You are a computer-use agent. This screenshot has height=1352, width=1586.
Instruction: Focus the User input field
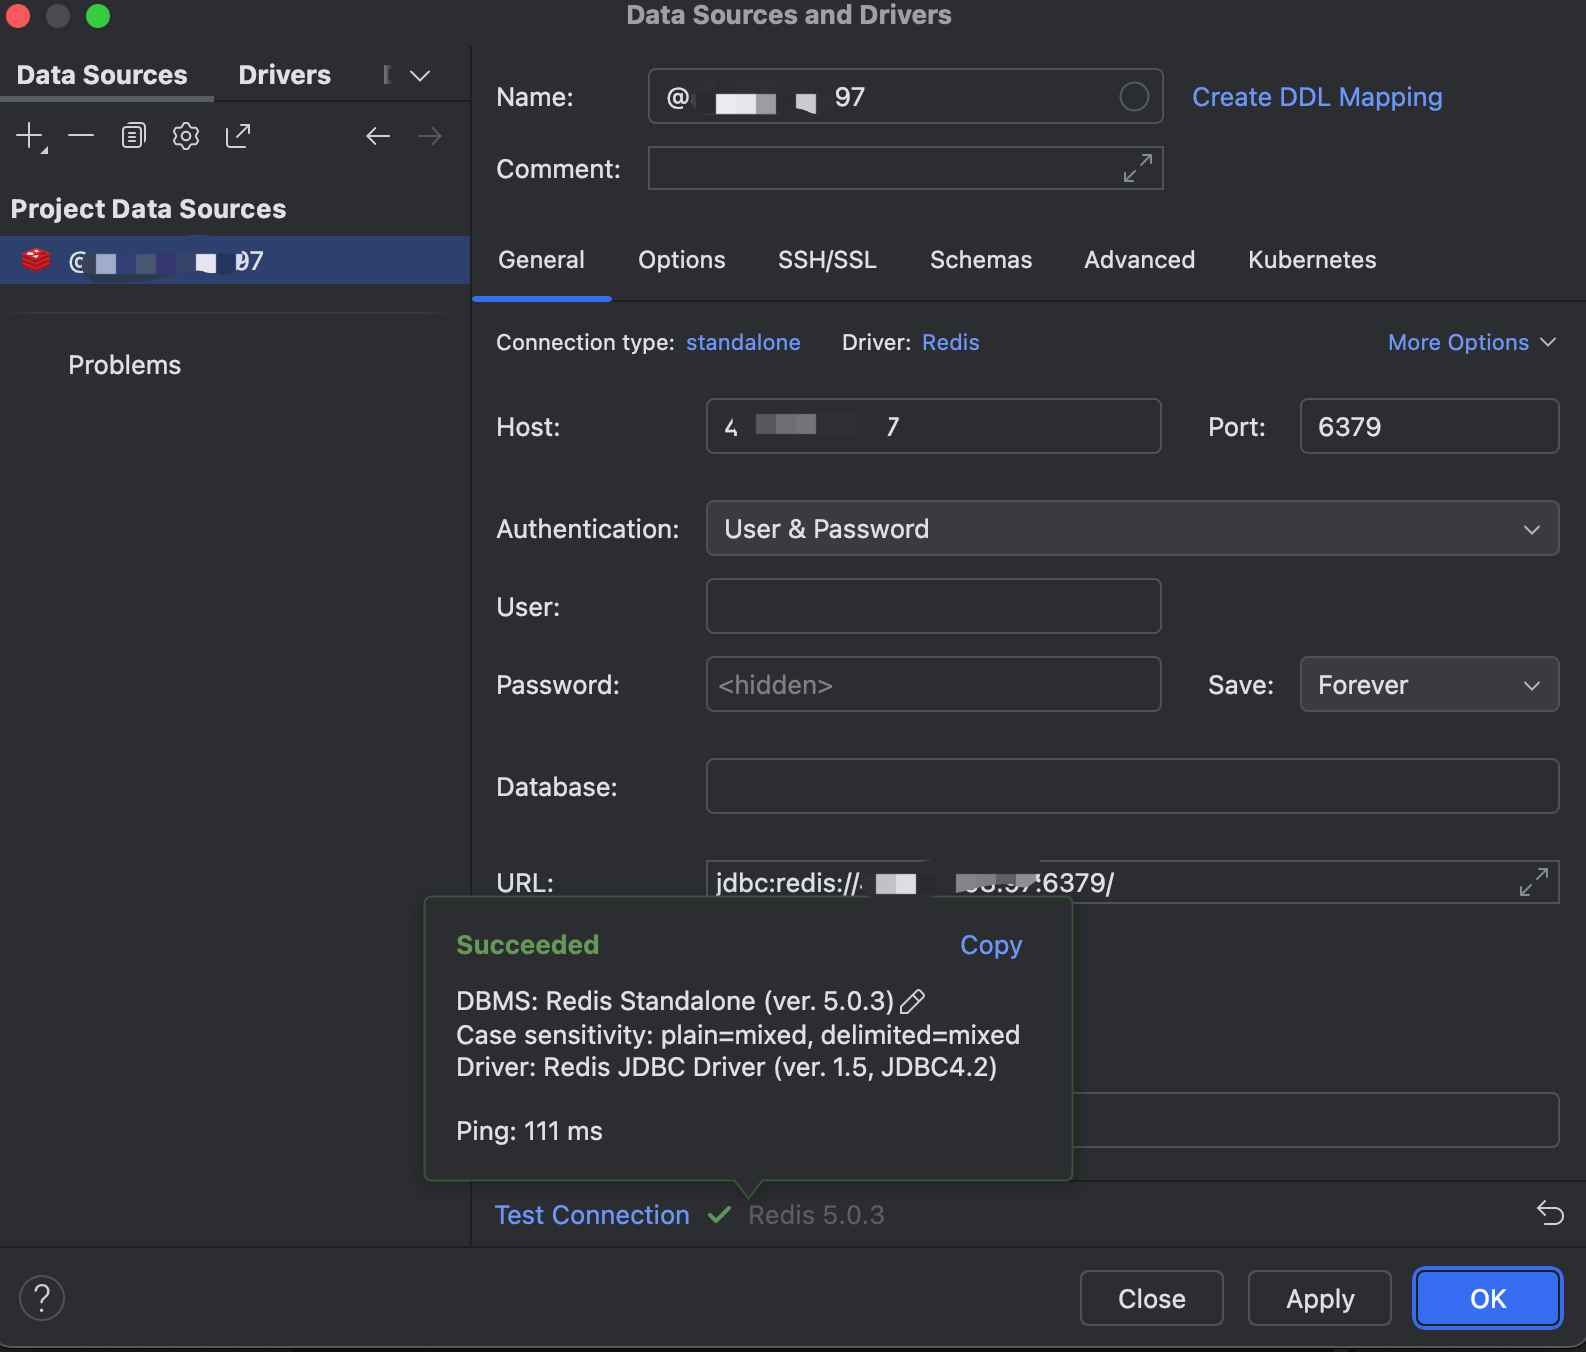pyautogui.click(x=933, y=606)
